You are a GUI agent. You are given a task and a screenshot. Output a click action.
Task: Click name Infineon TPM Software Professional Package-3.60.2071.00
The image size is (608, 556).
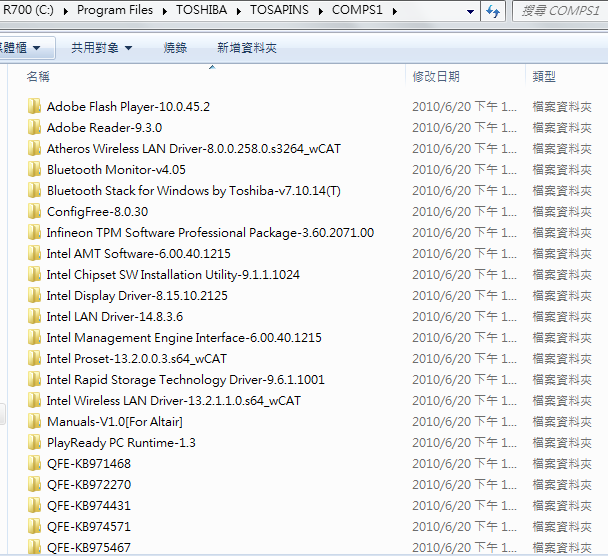point(210,233)
